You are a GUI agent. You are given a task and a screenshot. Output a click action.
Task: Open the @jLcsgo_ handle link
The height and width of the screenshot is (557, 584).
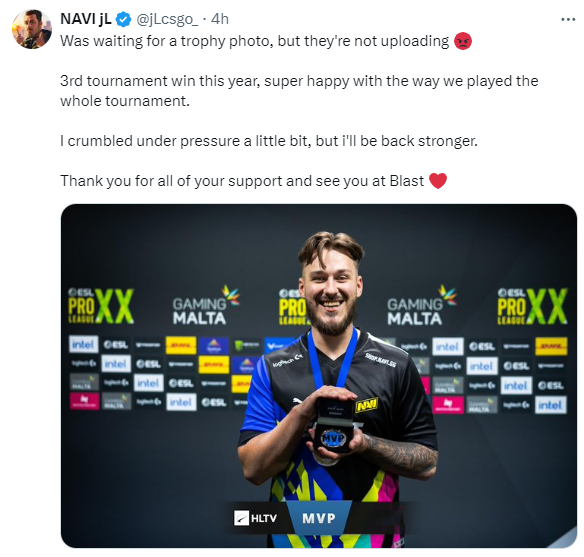tap(167, 19)
